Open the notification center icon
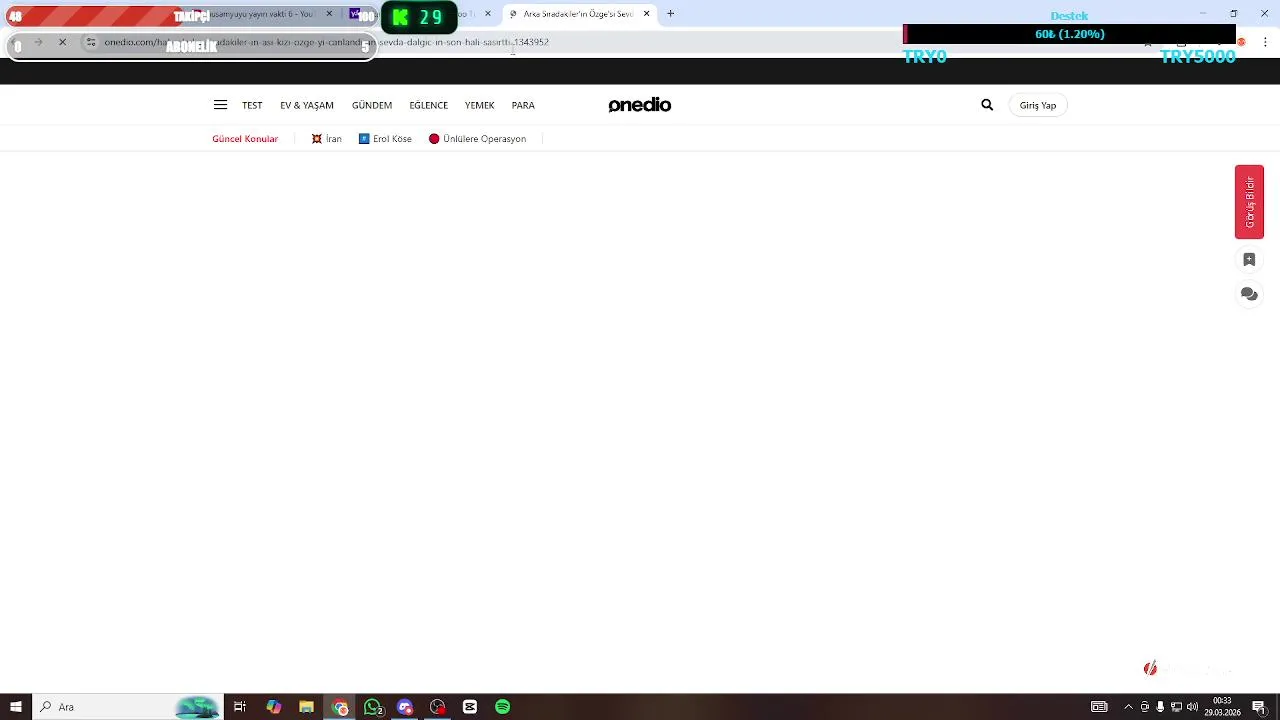 [1259, 707]
